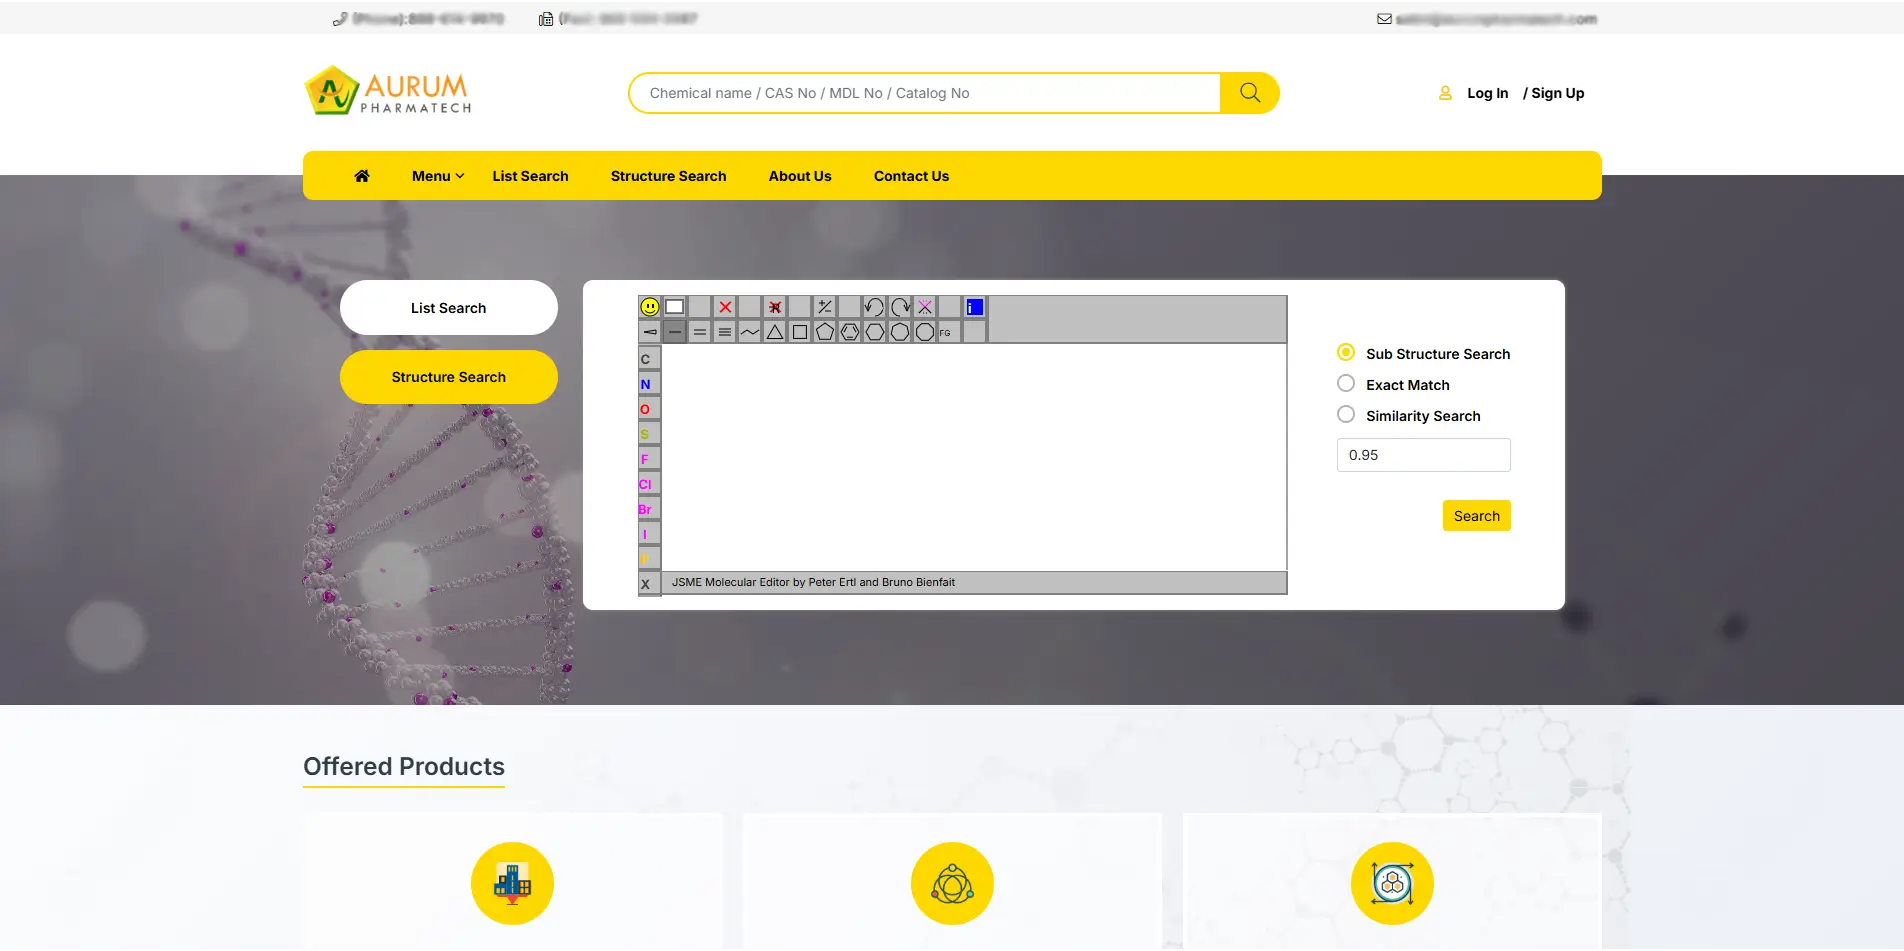
Task: Open the smiley face editor menu
Action: click(650, 307)
